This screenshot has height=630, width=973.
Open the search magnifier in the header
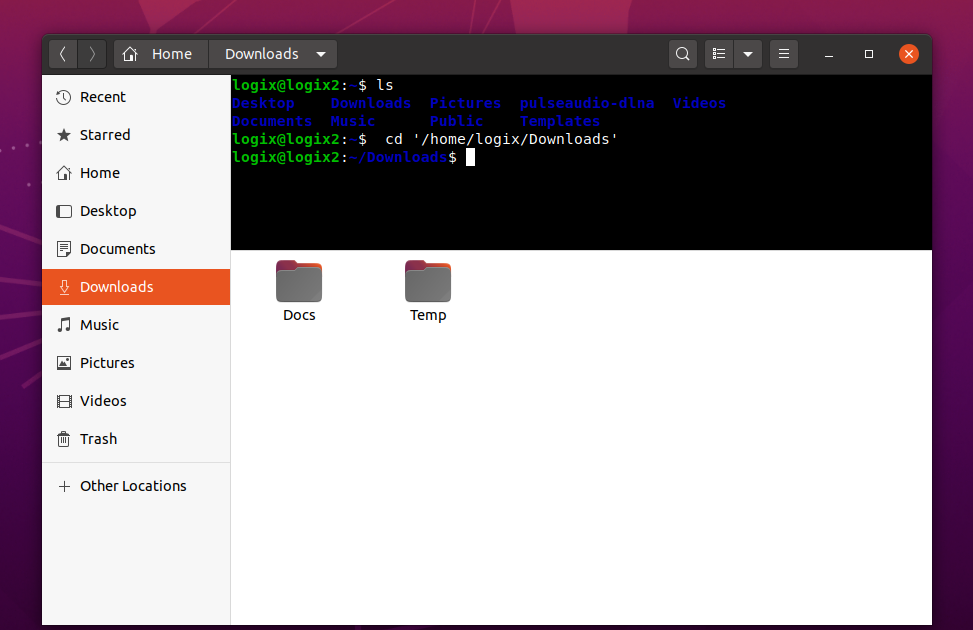[683, 55]
